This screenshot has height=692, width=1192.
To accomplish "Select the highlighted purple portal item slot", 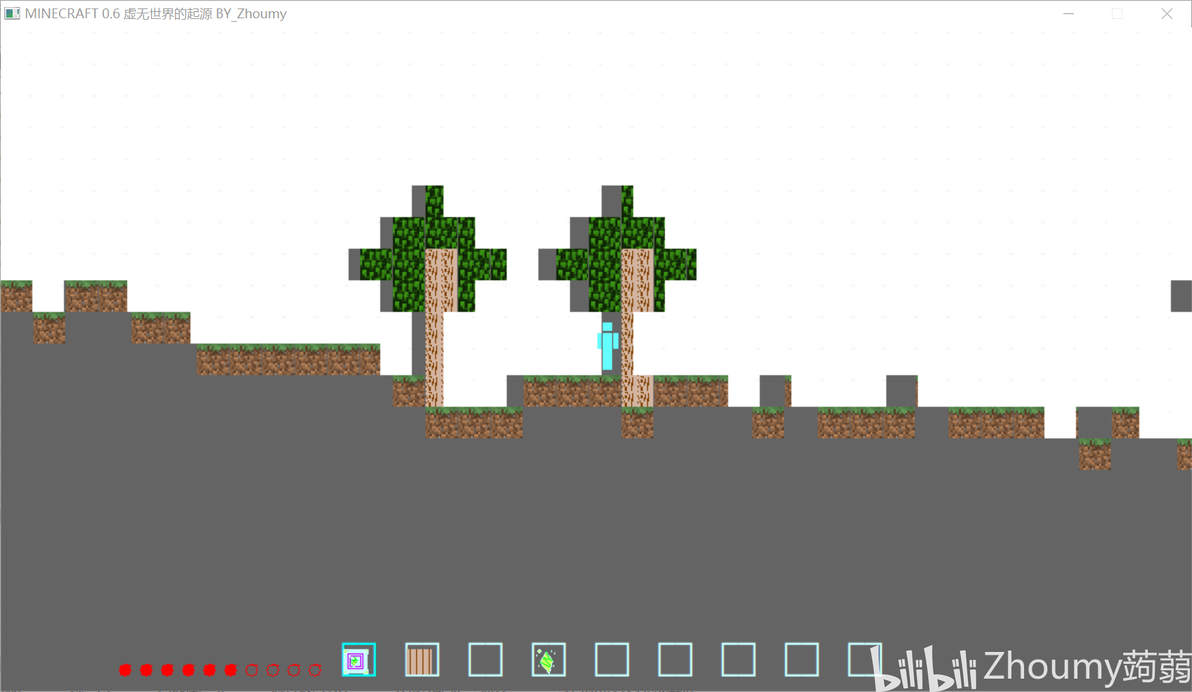I will click(x=359, y=660).
